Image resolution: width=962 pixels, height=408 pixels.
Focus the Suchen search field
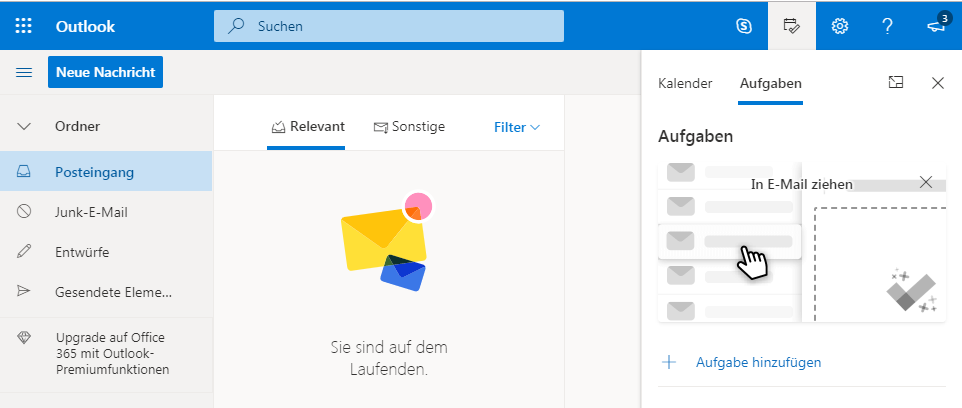click(389, 26)
